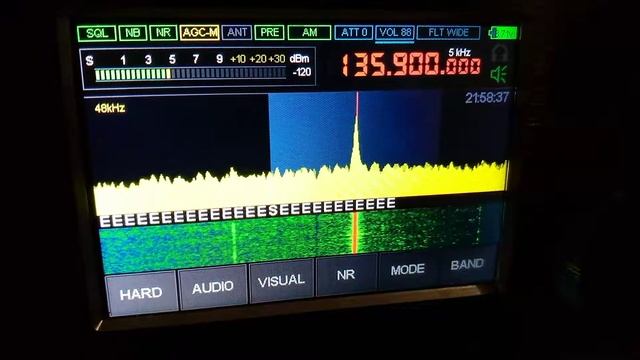Select the ATT 0 attenuator setting

click(354, 33)
